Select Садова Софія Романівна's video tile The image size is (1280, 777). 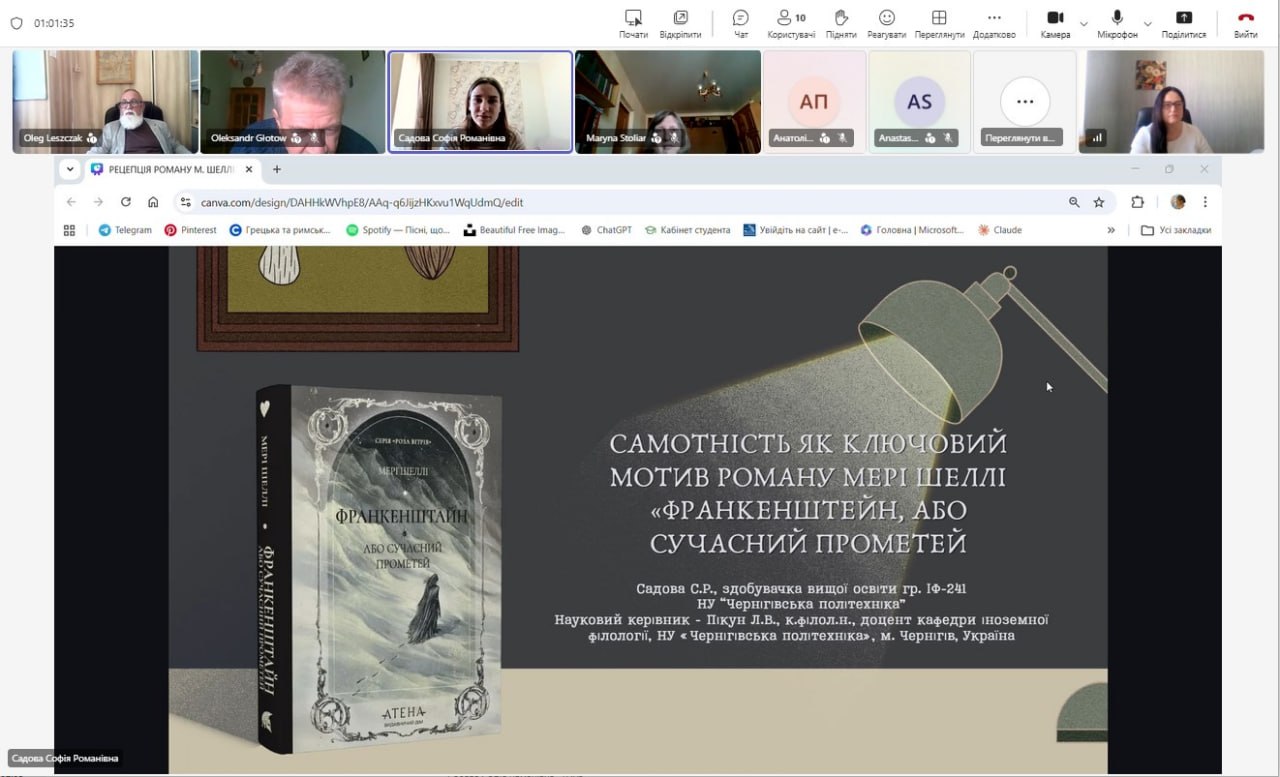pos(480,102)
